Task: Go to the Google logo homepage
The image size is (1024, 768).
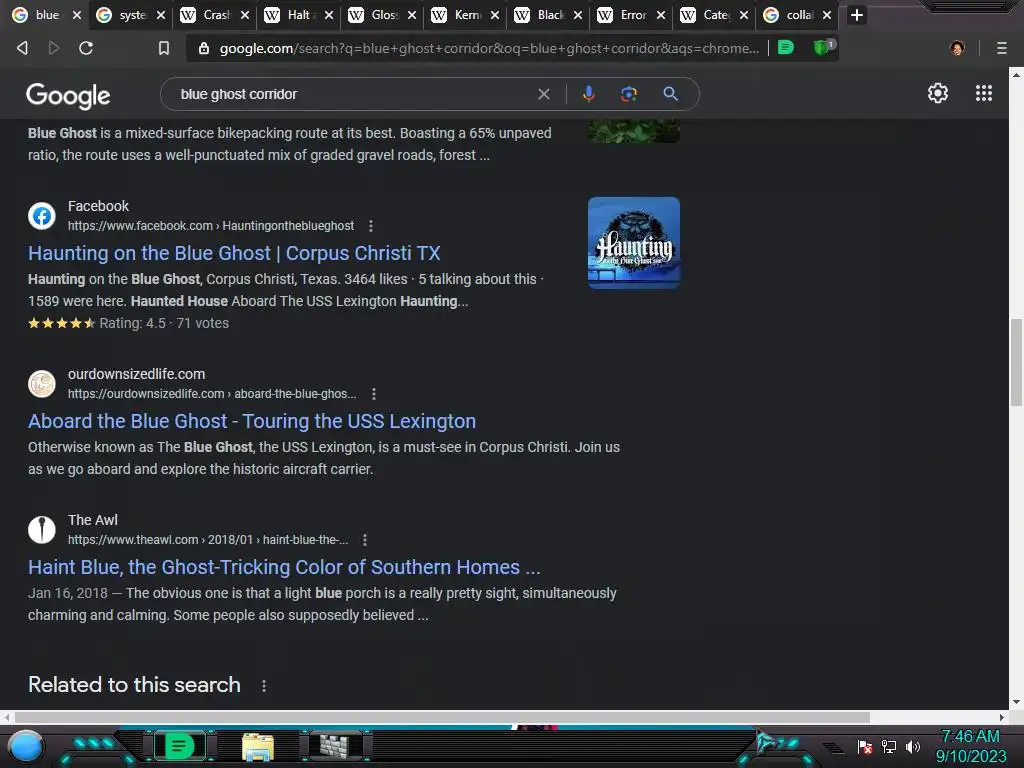Action: 68,95
